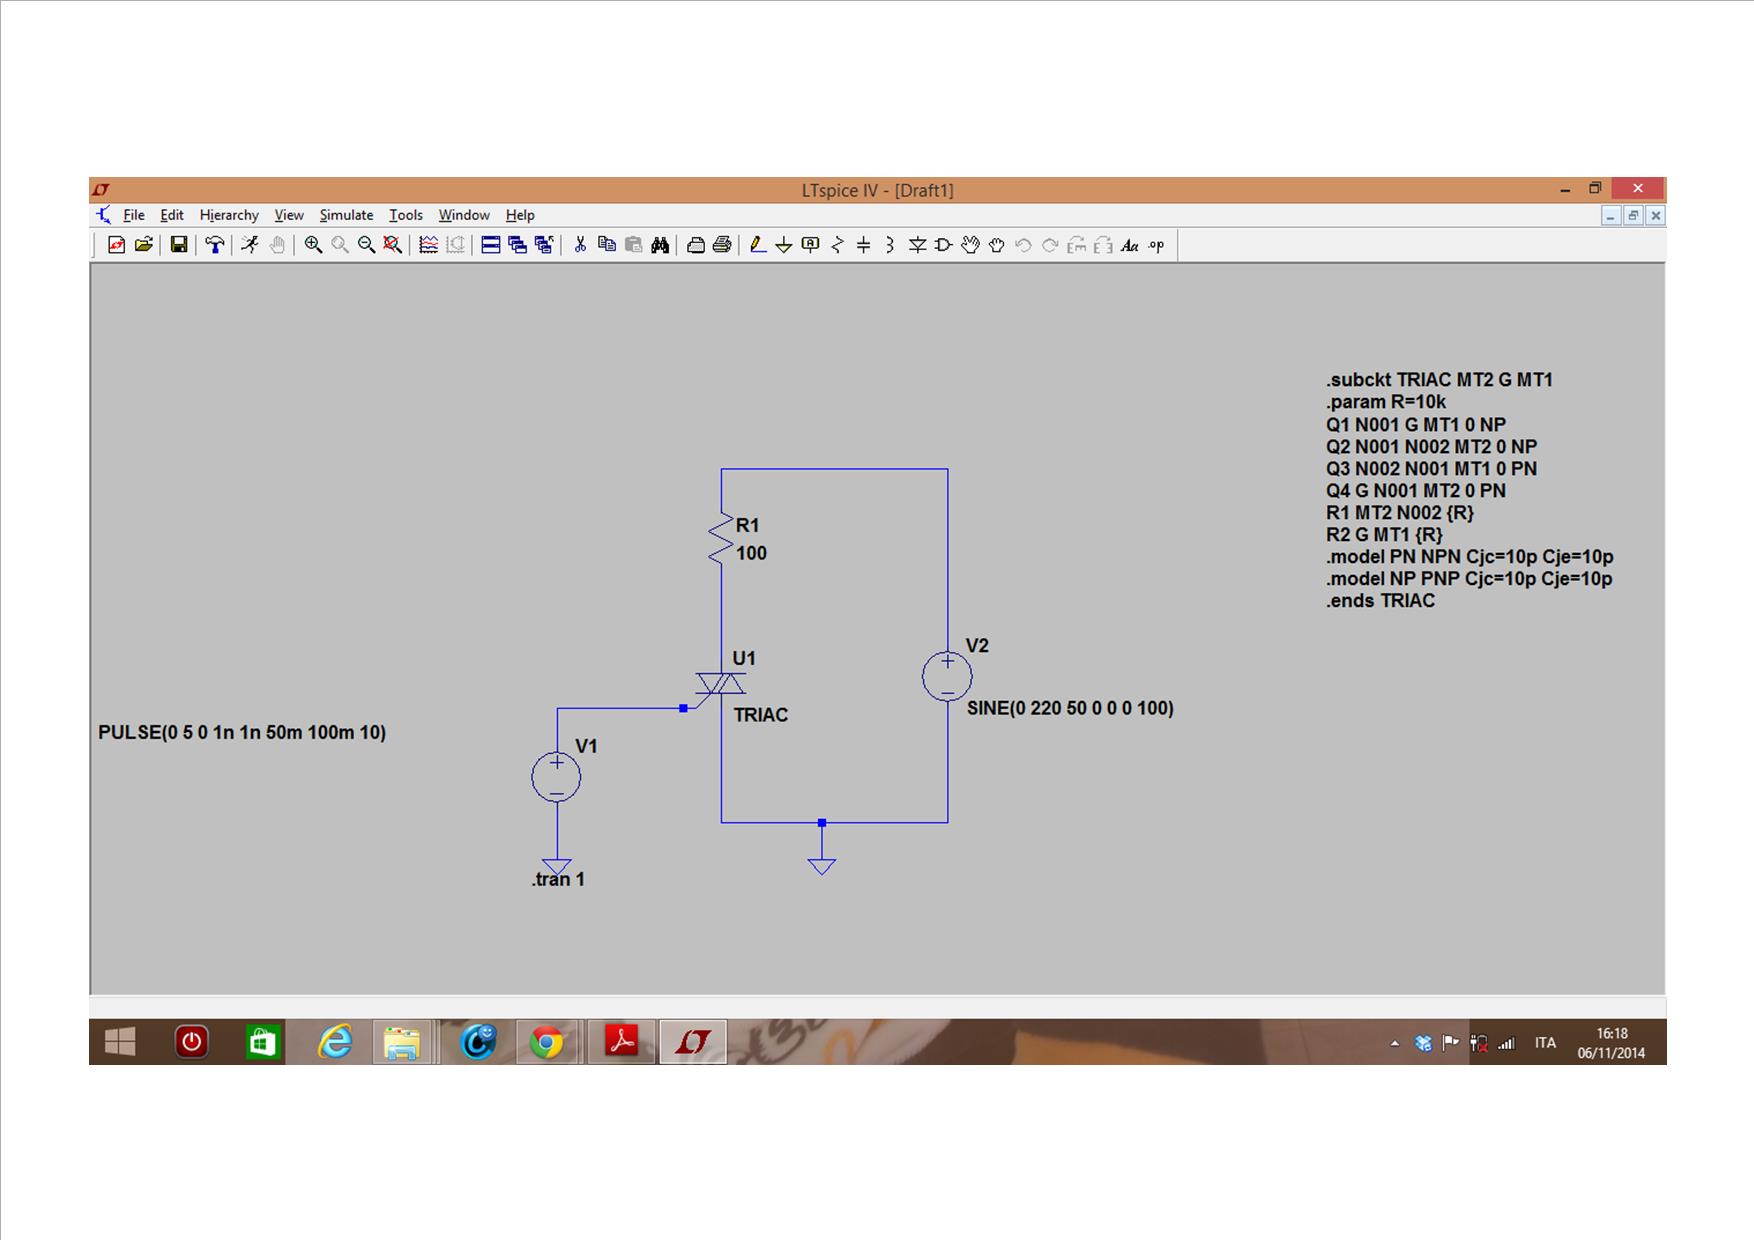Click the .tran 1 directive text
This screenshot has height=1240, width=1754.
558,880
